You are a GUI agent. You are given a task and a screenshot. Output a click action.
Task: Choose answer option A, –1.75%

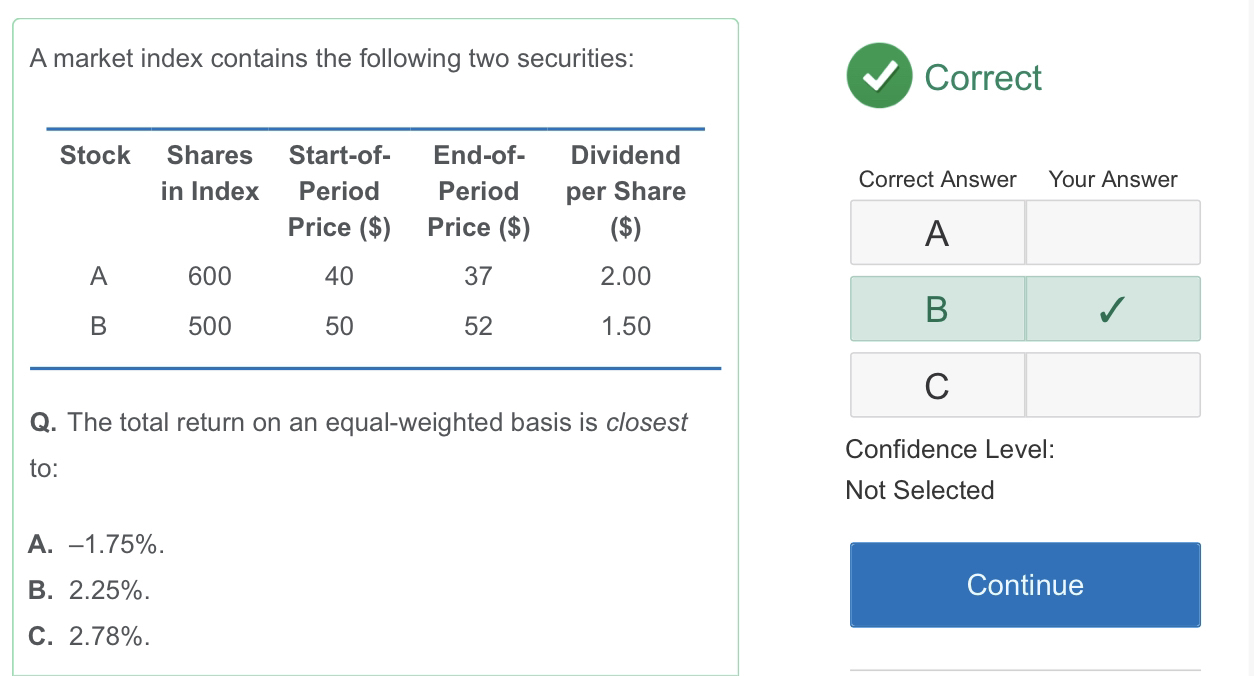click(97, 545)
